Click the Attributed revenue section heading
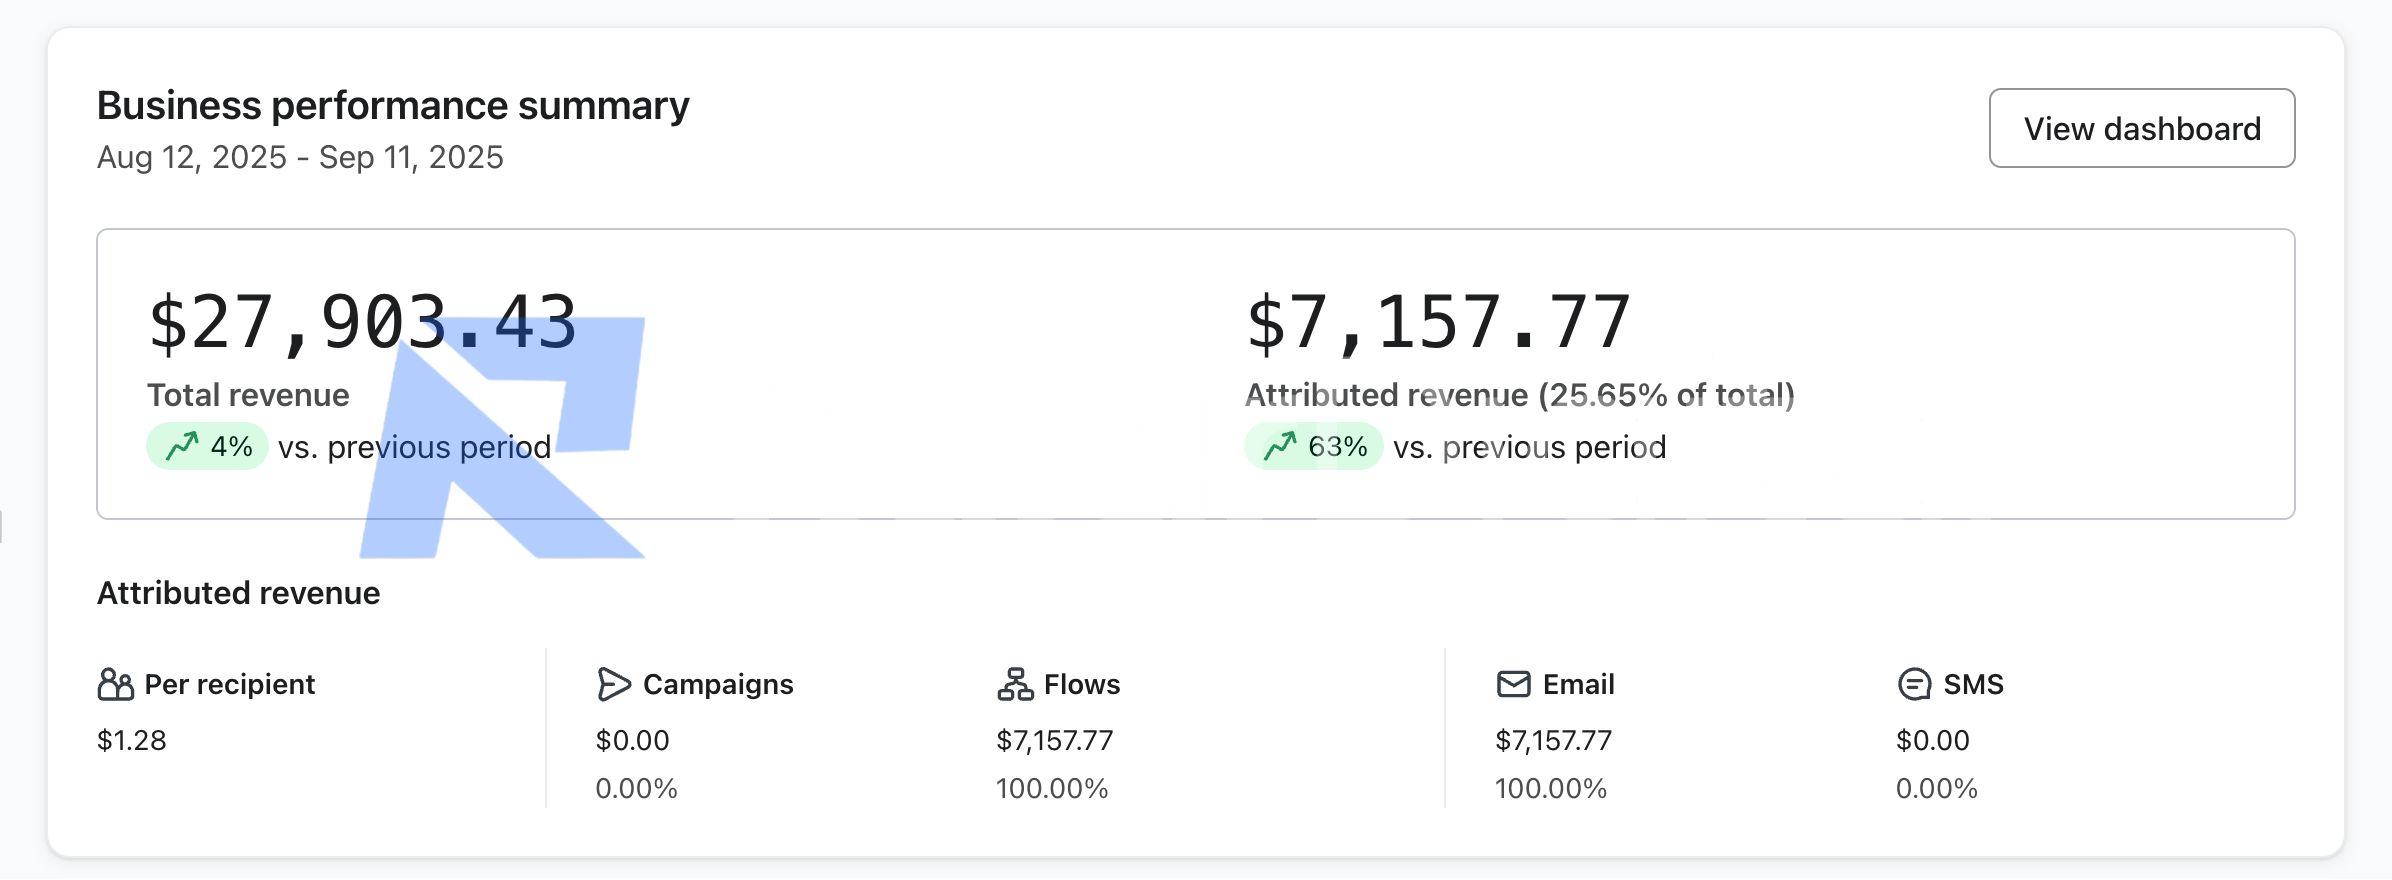 click(x=238, y=593)
